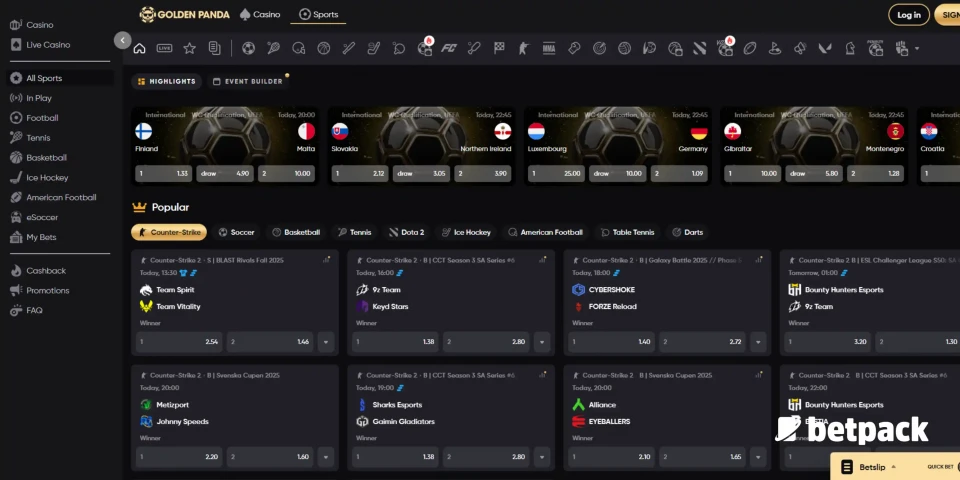Select the boxing glove icon
The width and height of the screenshot is (960, 480).
[x=574, y=48]
